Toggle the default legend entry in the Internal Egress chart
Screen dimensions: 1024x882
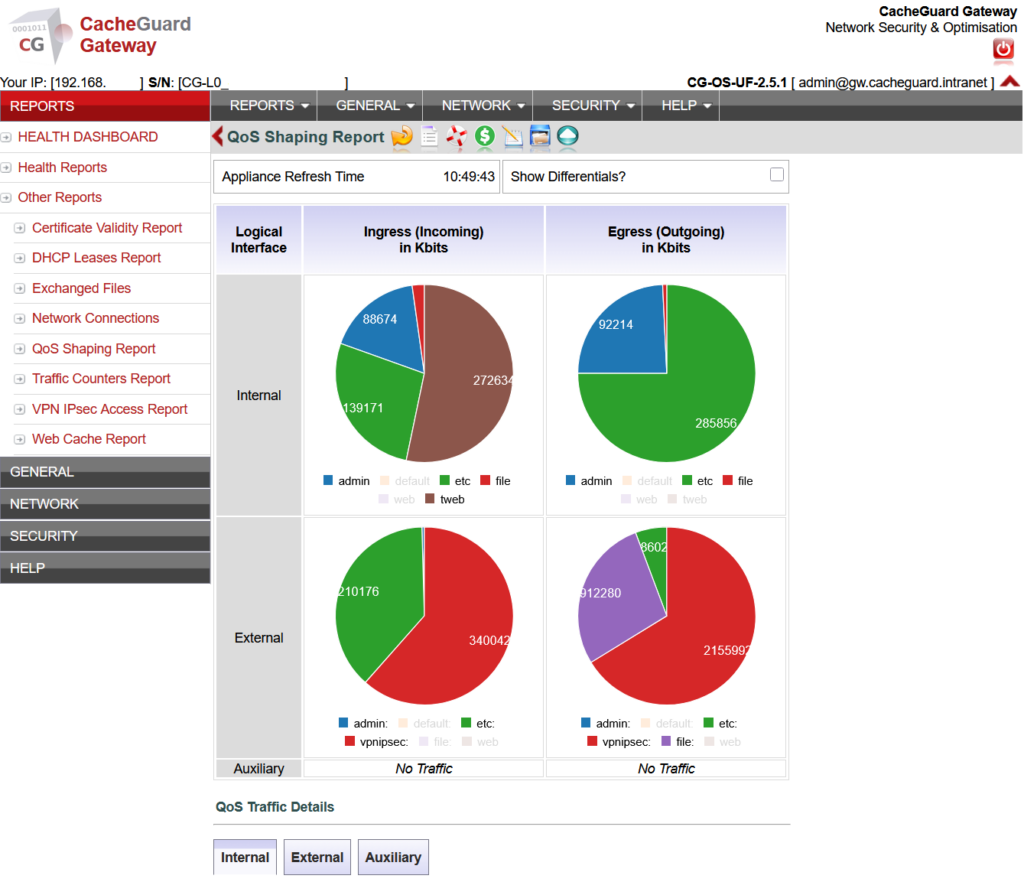647,480
